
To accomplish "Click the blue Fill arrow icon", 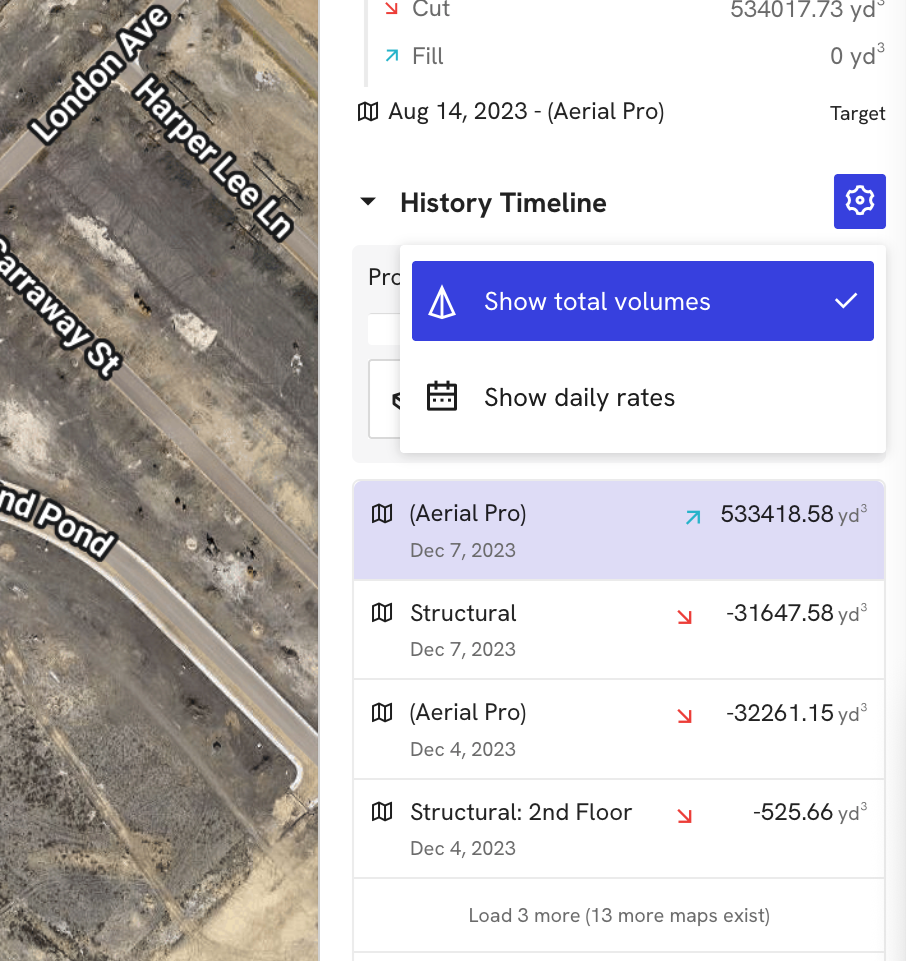I will pyautogui.click(x=391, y=57).
